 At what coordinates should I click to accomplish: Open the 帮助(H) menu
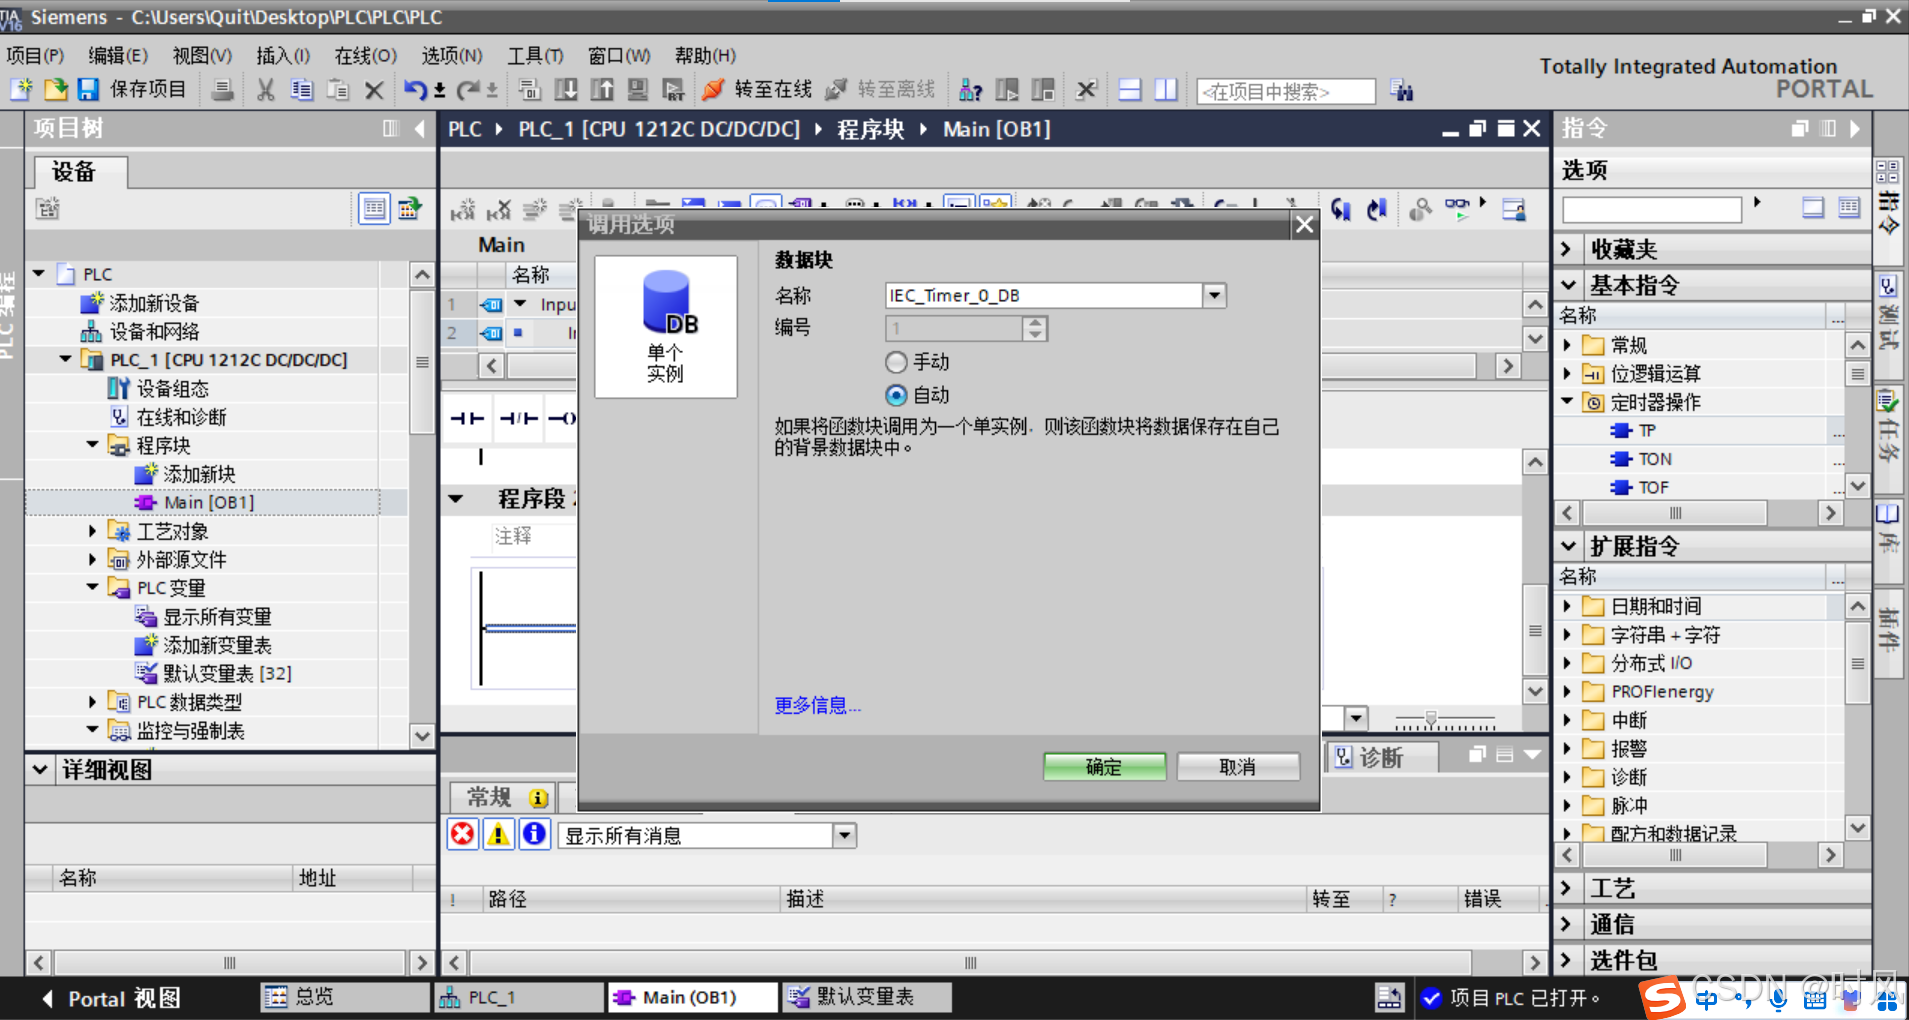tap(705, 55)
